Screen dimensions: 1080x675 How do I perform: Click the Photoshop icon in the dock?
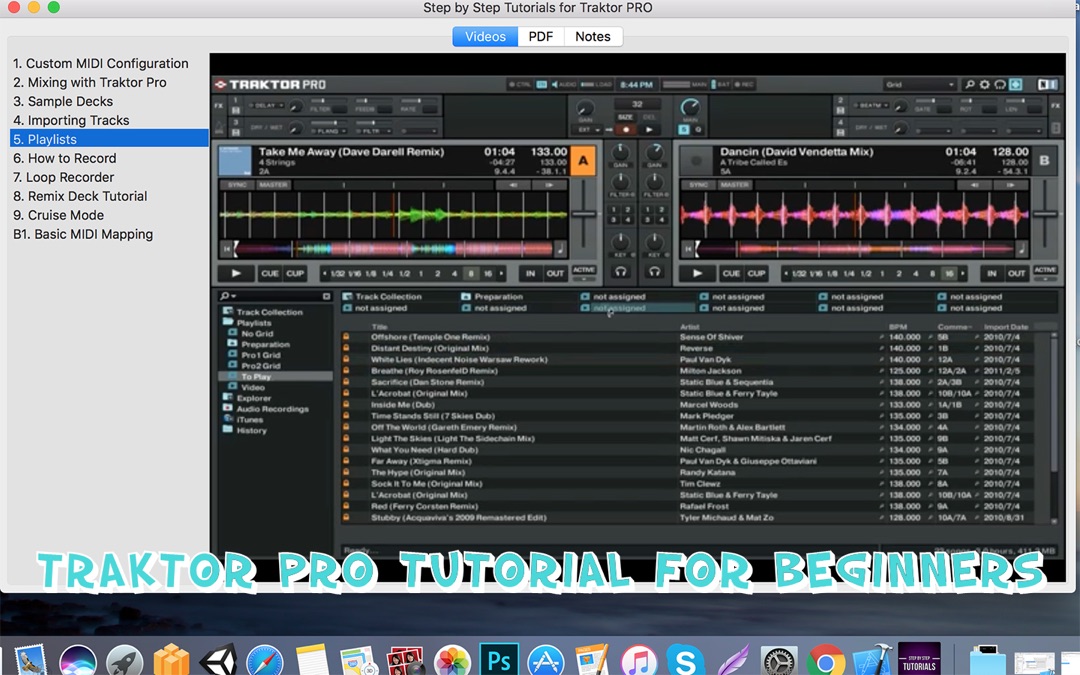(497, 661)
